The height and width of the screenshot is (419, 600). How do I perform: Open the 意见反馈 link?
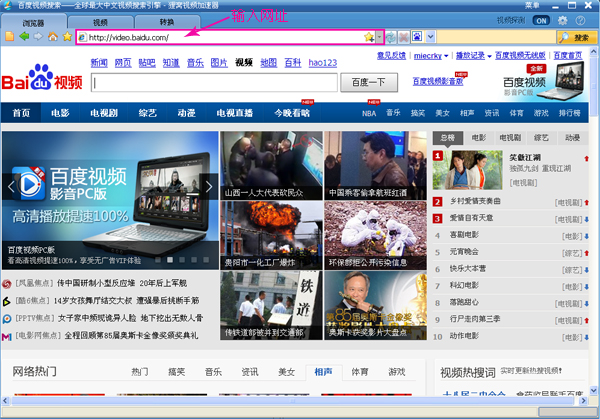pyautogui.click(x=391, y=56)
